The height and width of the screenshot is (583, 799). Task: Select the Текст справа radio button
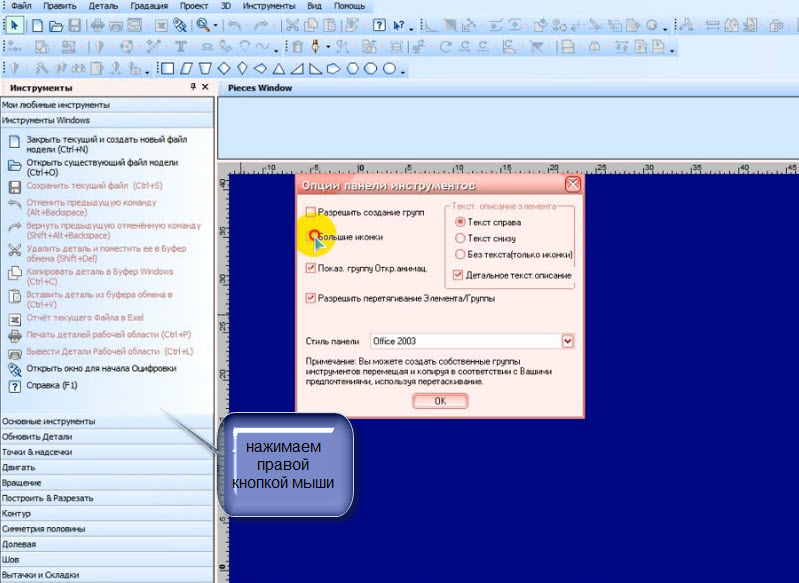pos(460,222)
